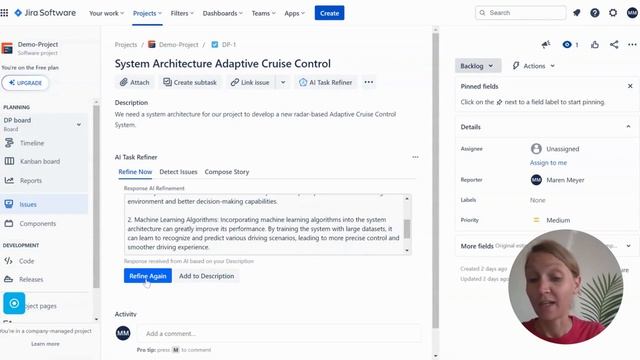Collapse the Details section

pyautogui.click(x=628, y=127)
